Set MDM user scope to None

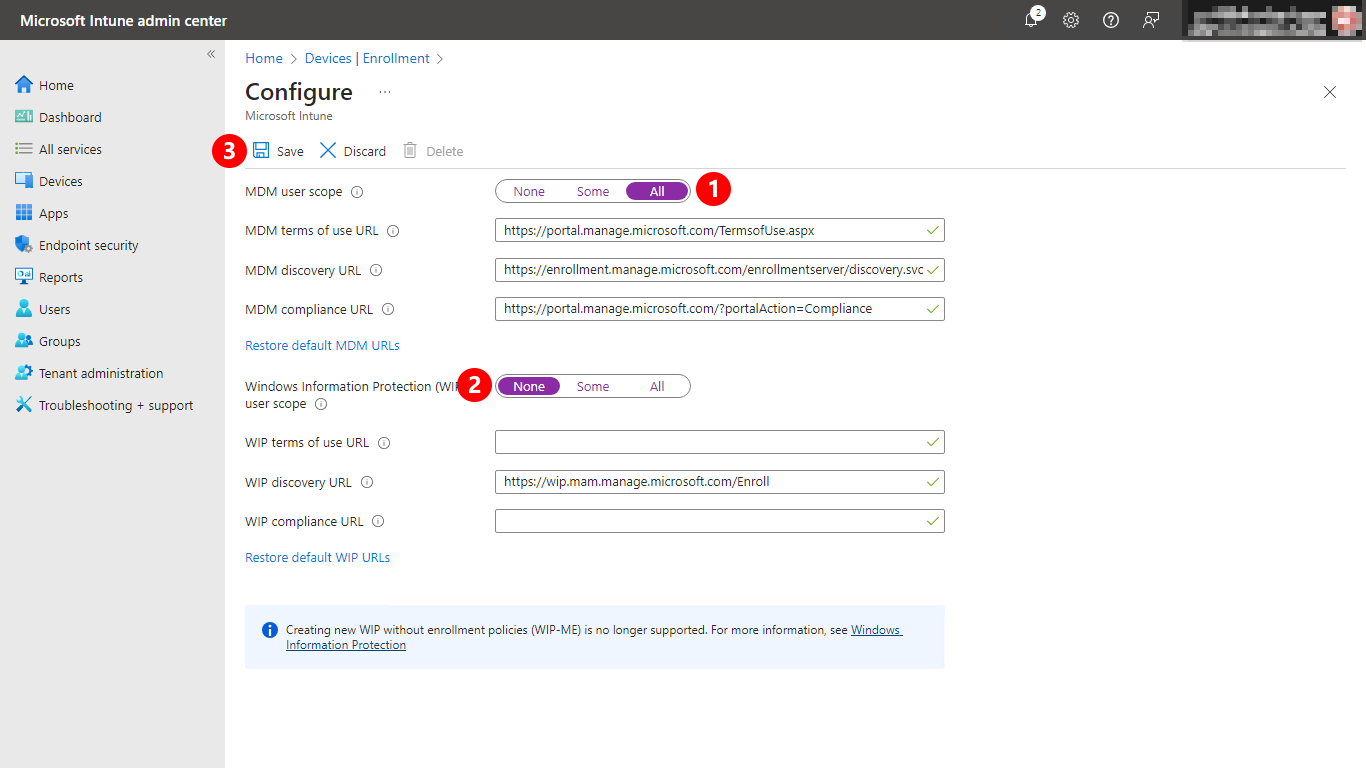[529, 191]
